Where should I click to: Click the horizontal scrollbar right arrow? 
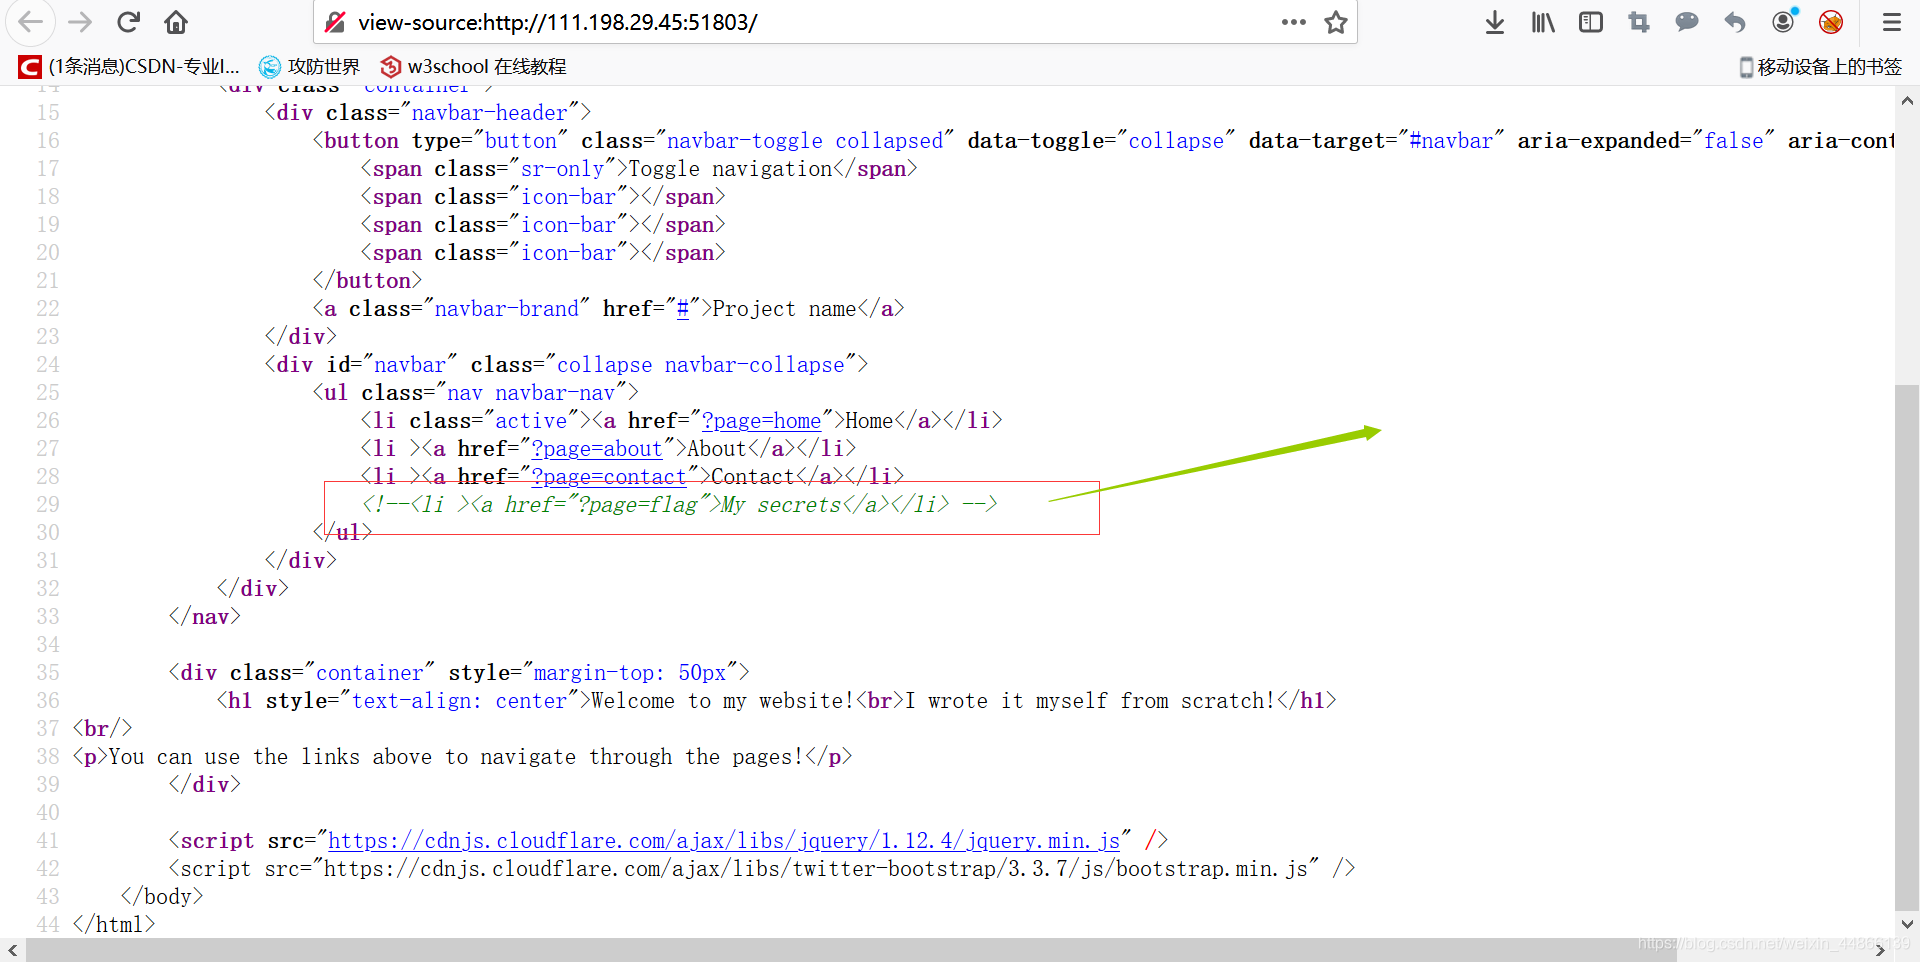[1880, 950]
